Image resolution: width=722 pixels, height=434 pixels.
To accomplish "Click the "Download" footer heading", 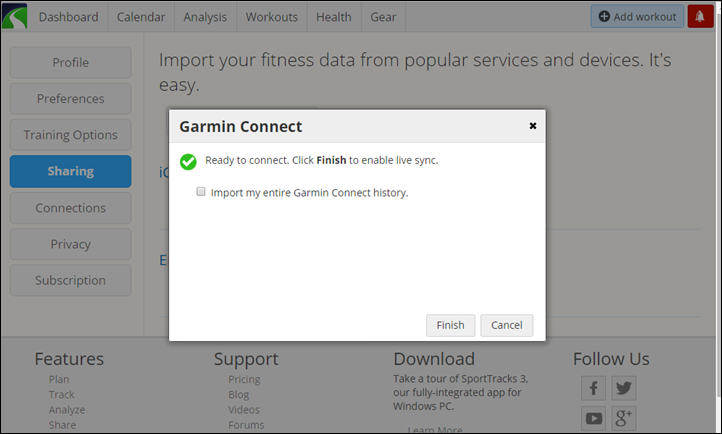I will tap(434, 359).
